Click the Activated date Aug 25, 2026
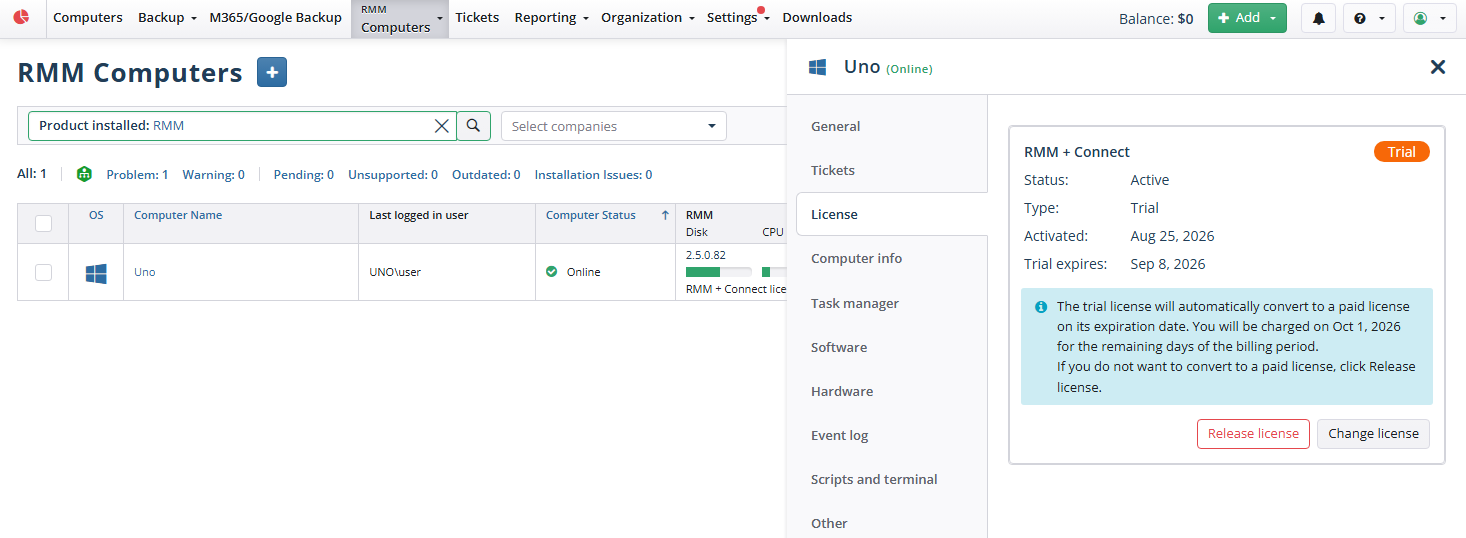This screenshot has width=1466, height=538. (1173, 236)
